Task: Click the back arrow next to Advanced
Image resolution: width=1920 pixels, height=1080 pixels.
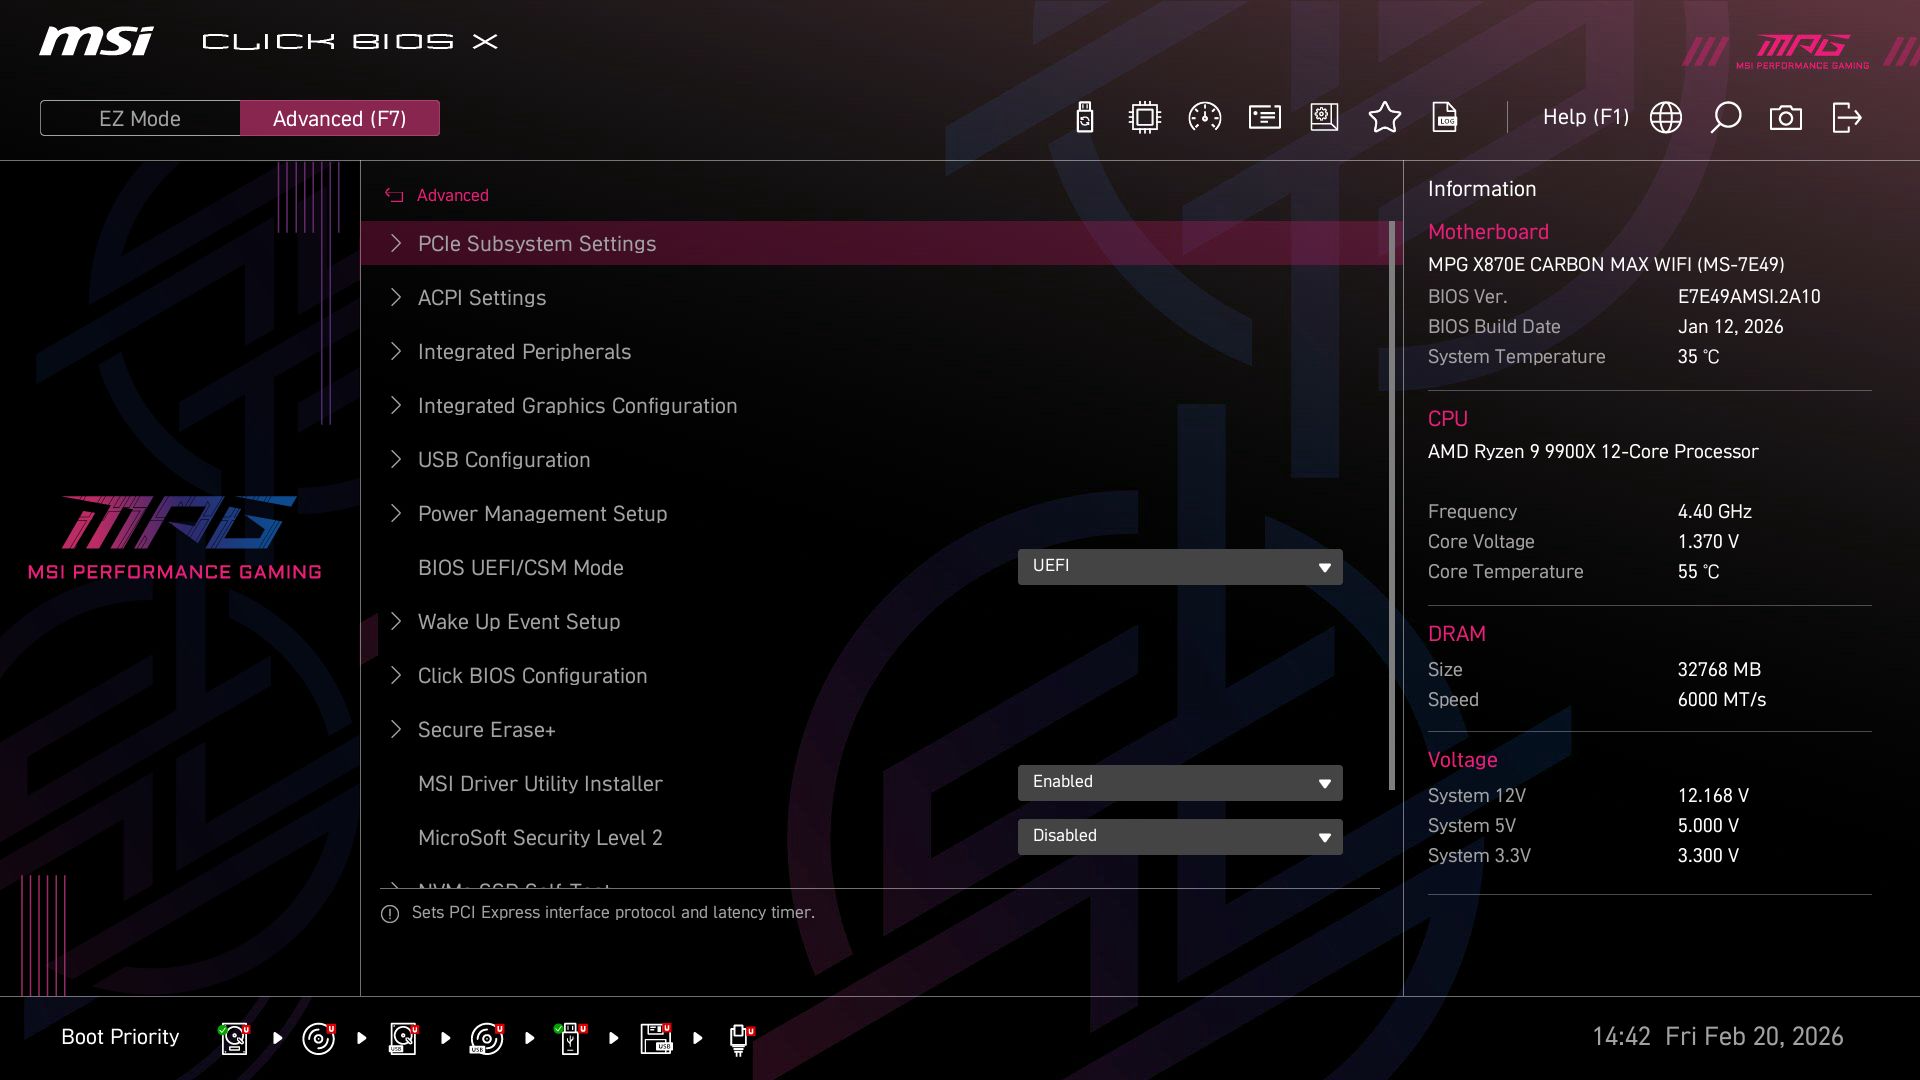Action: (x=394, y=195)
